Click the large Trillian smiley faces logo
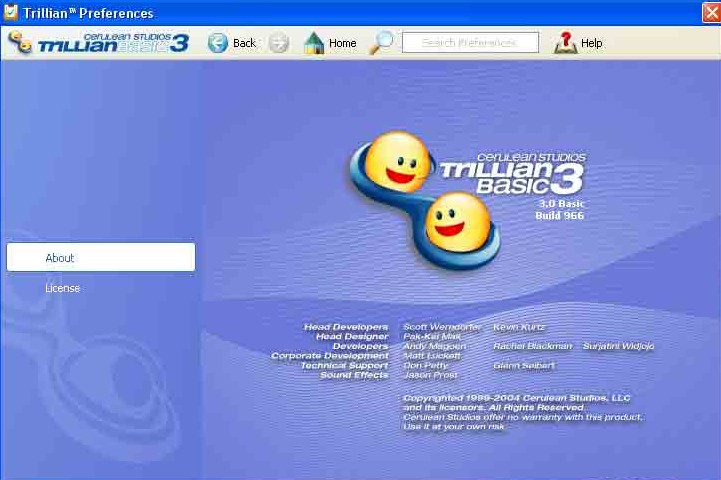 425,199
